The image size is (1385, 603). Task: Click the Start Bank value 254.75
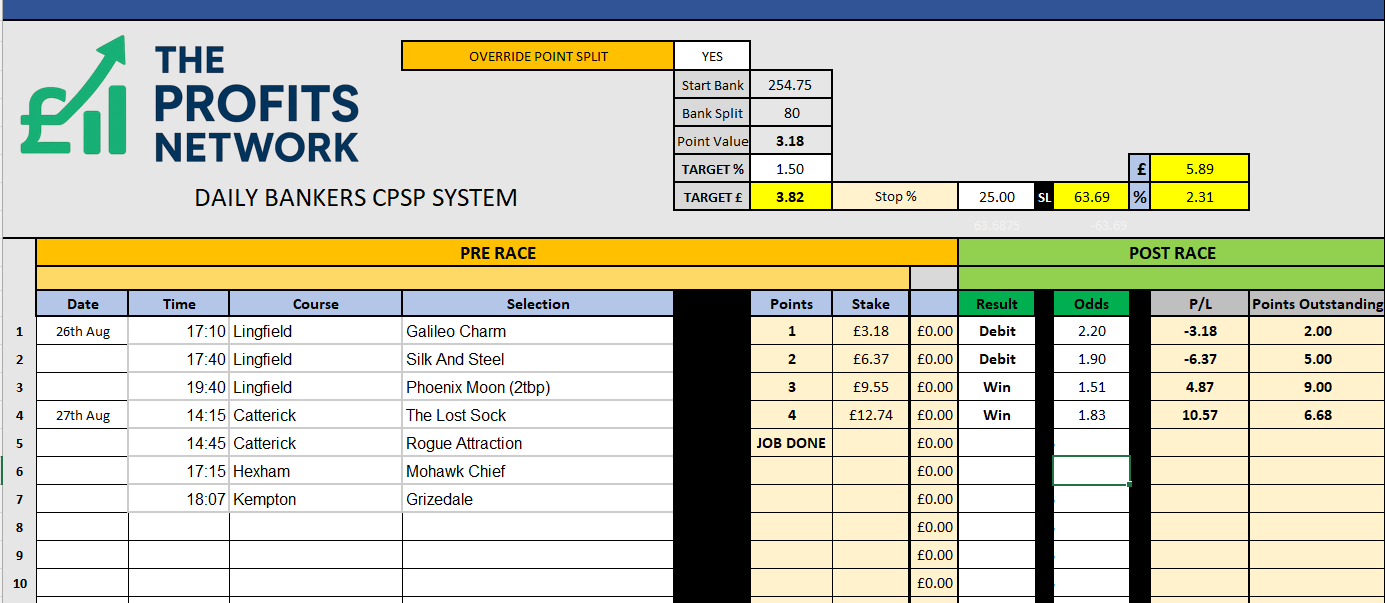click(x=790, y=85)
